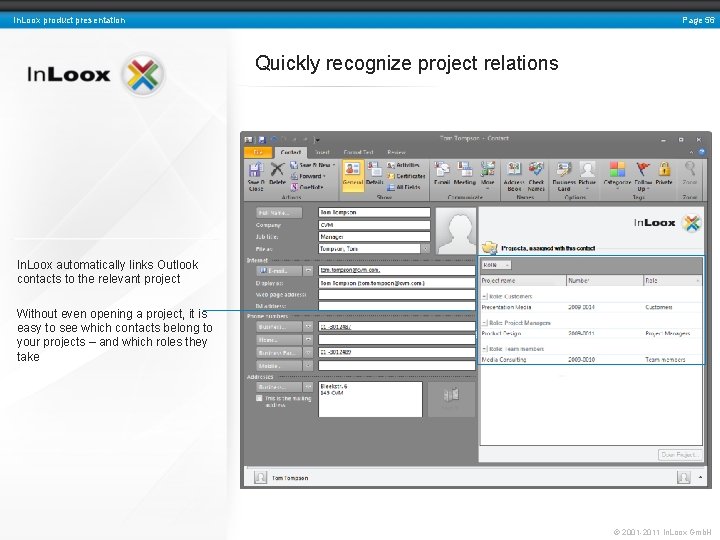Click Business Card icon in Options

click(563, 176)
